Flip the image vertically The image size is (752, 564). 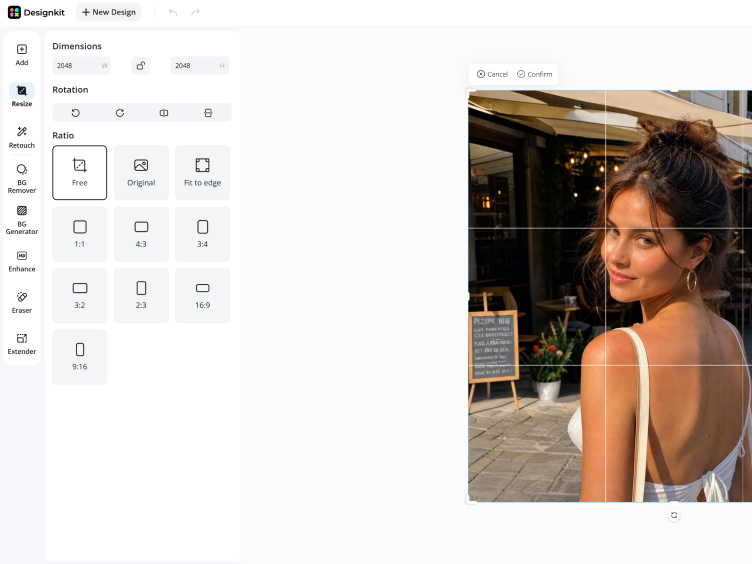point(208,113)
